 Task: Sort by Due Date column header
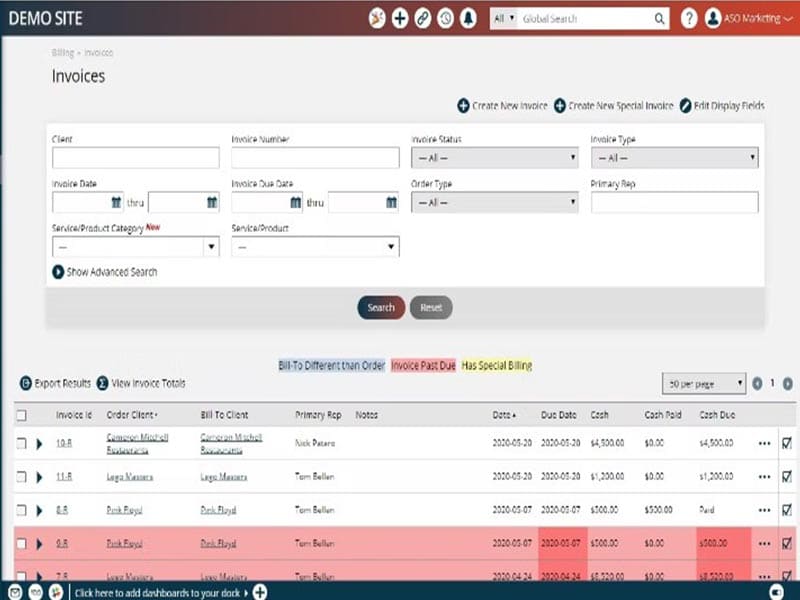coord(559,415)
